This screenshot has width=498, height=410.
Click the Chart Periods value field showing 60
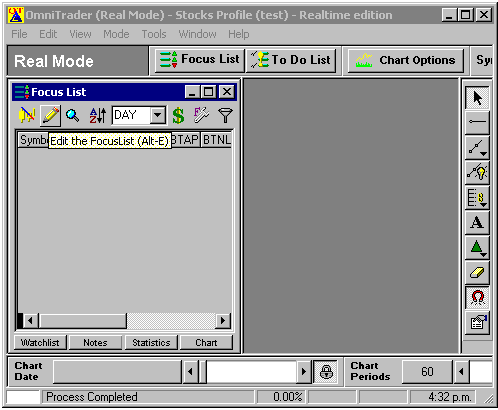[427, 372]
